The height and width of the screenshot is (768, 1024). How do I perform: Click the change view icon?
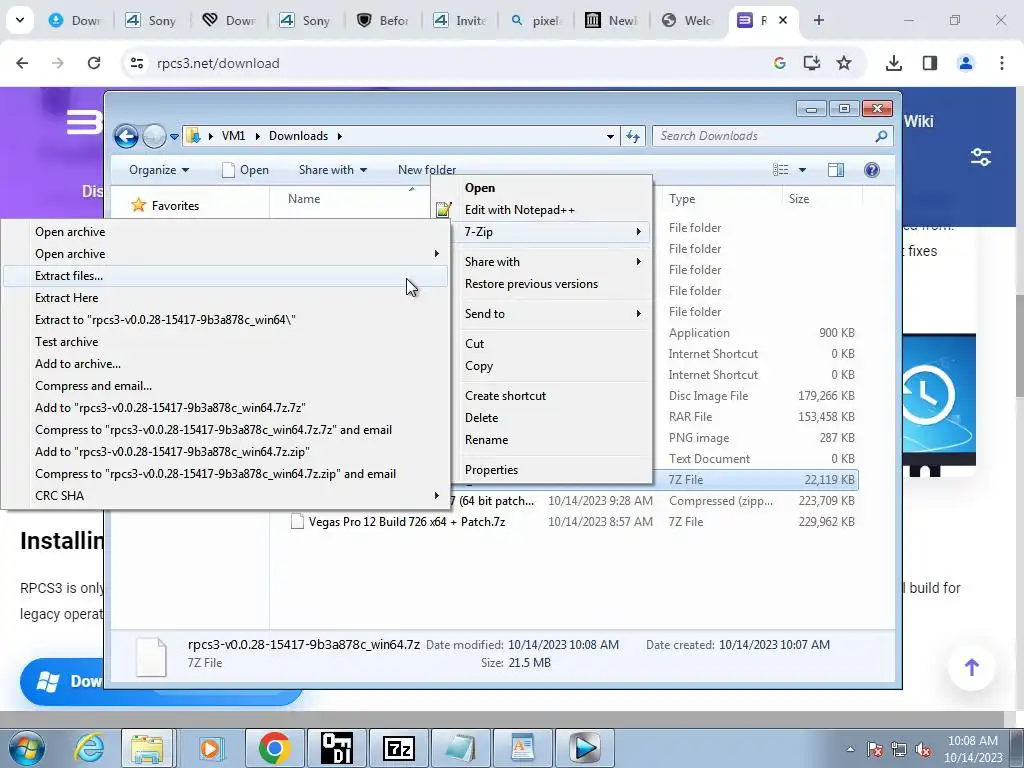(780, 170)
